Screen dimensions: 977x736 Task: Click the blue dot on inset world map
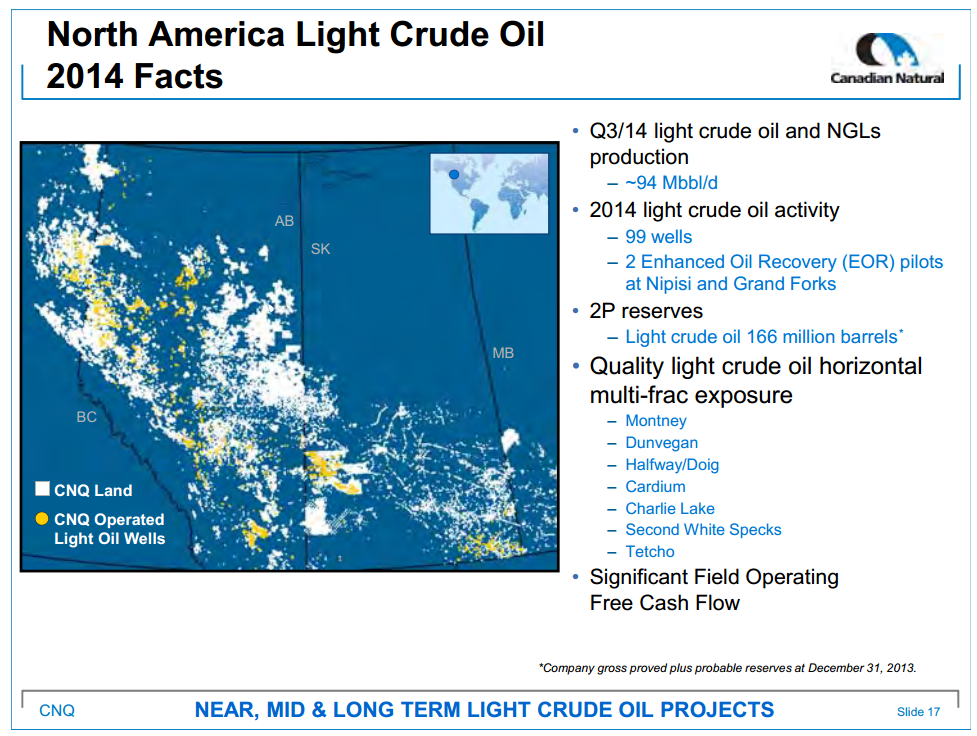pos(454,174)
